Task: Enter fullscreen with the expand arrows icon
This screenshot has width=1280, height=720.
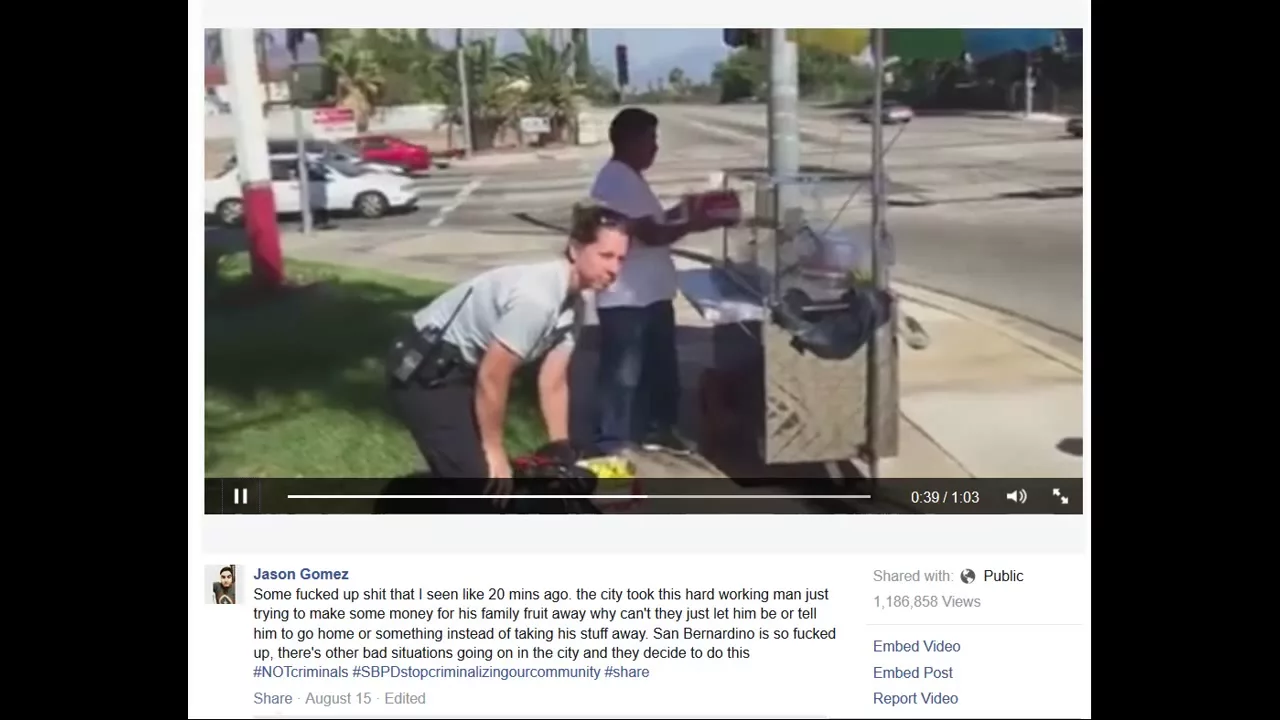Action: (x=1060, y=496)
